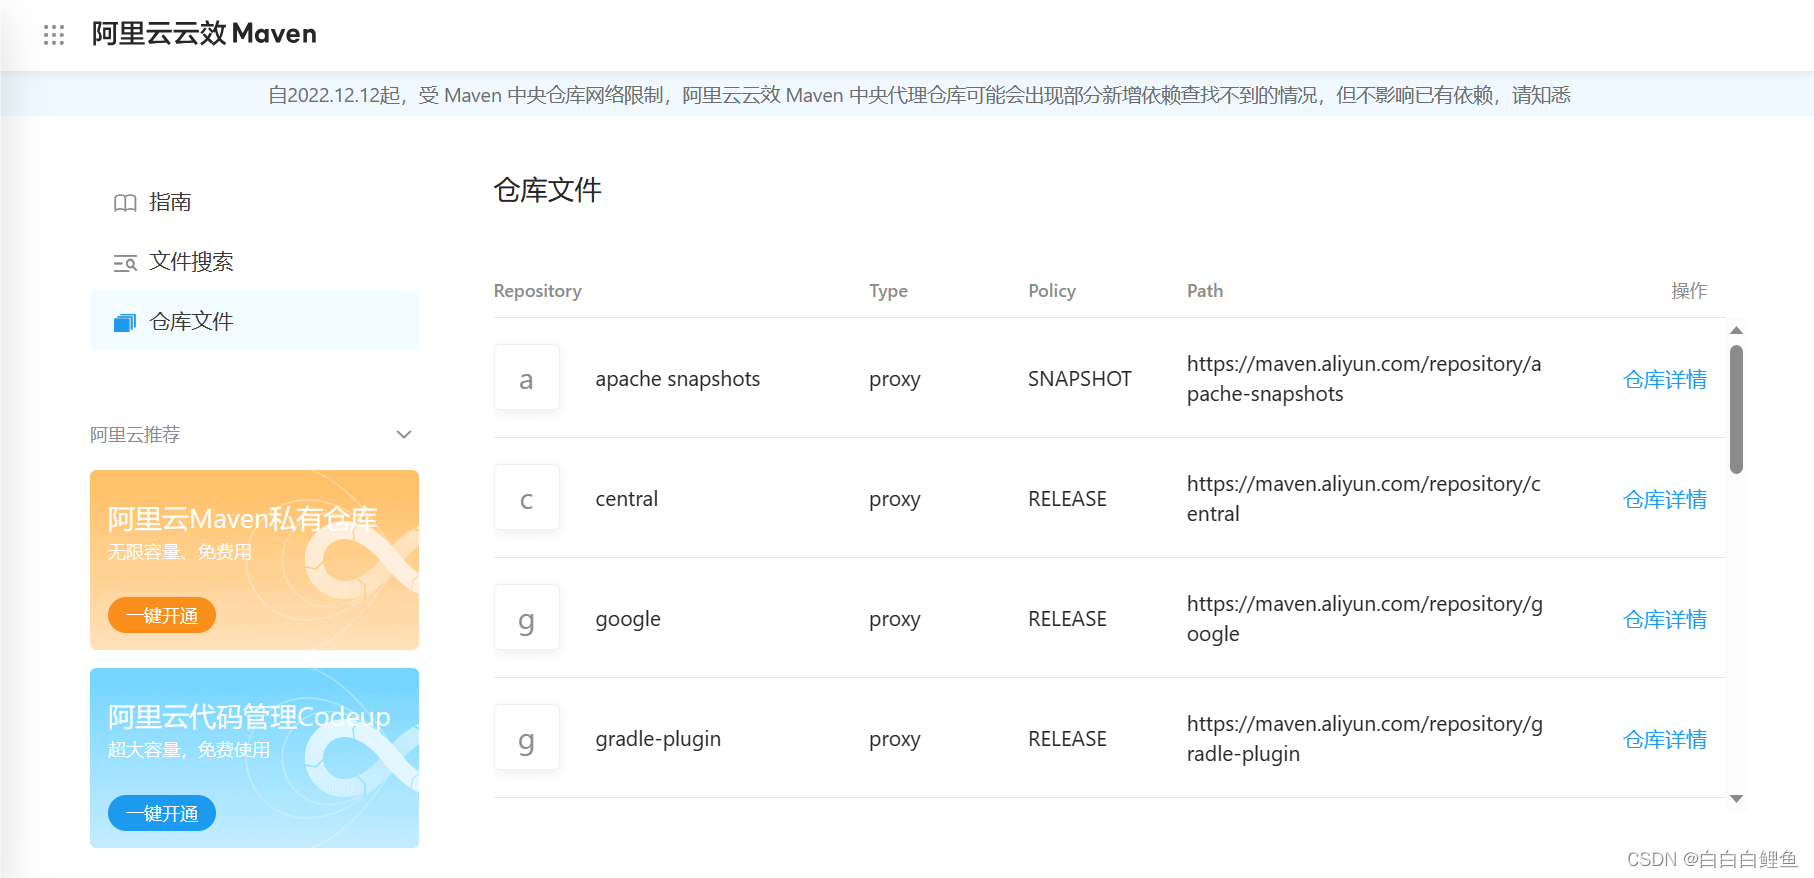
Task: Click the repository files folder icon
Action: click(x=125, y=322)
